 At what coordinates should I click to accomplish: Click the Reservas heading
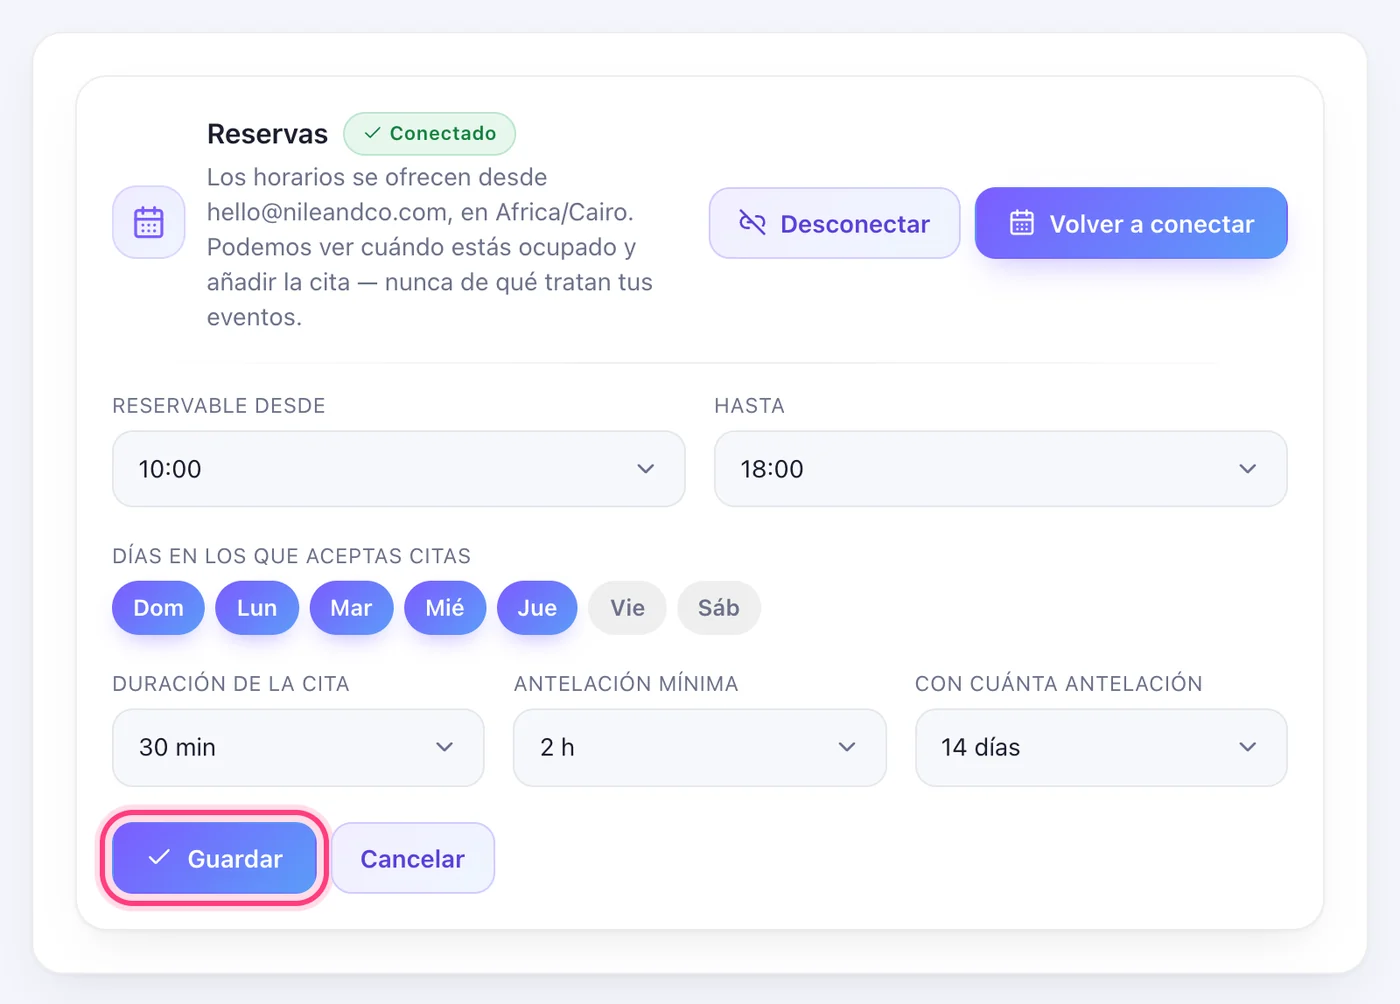pos(267,134)
